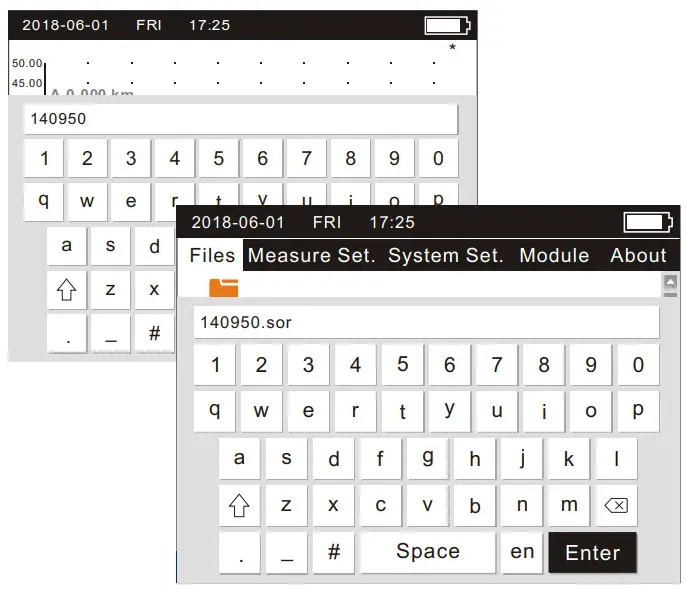Viewport: 687px width, 592px height.
Task: Tap the Space key
Action: [x=428, y=553]
